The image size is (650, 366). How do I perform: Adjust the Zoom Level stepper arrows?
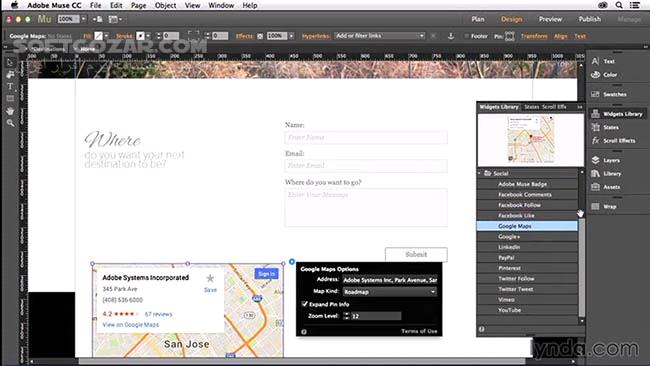coord(347,316)
